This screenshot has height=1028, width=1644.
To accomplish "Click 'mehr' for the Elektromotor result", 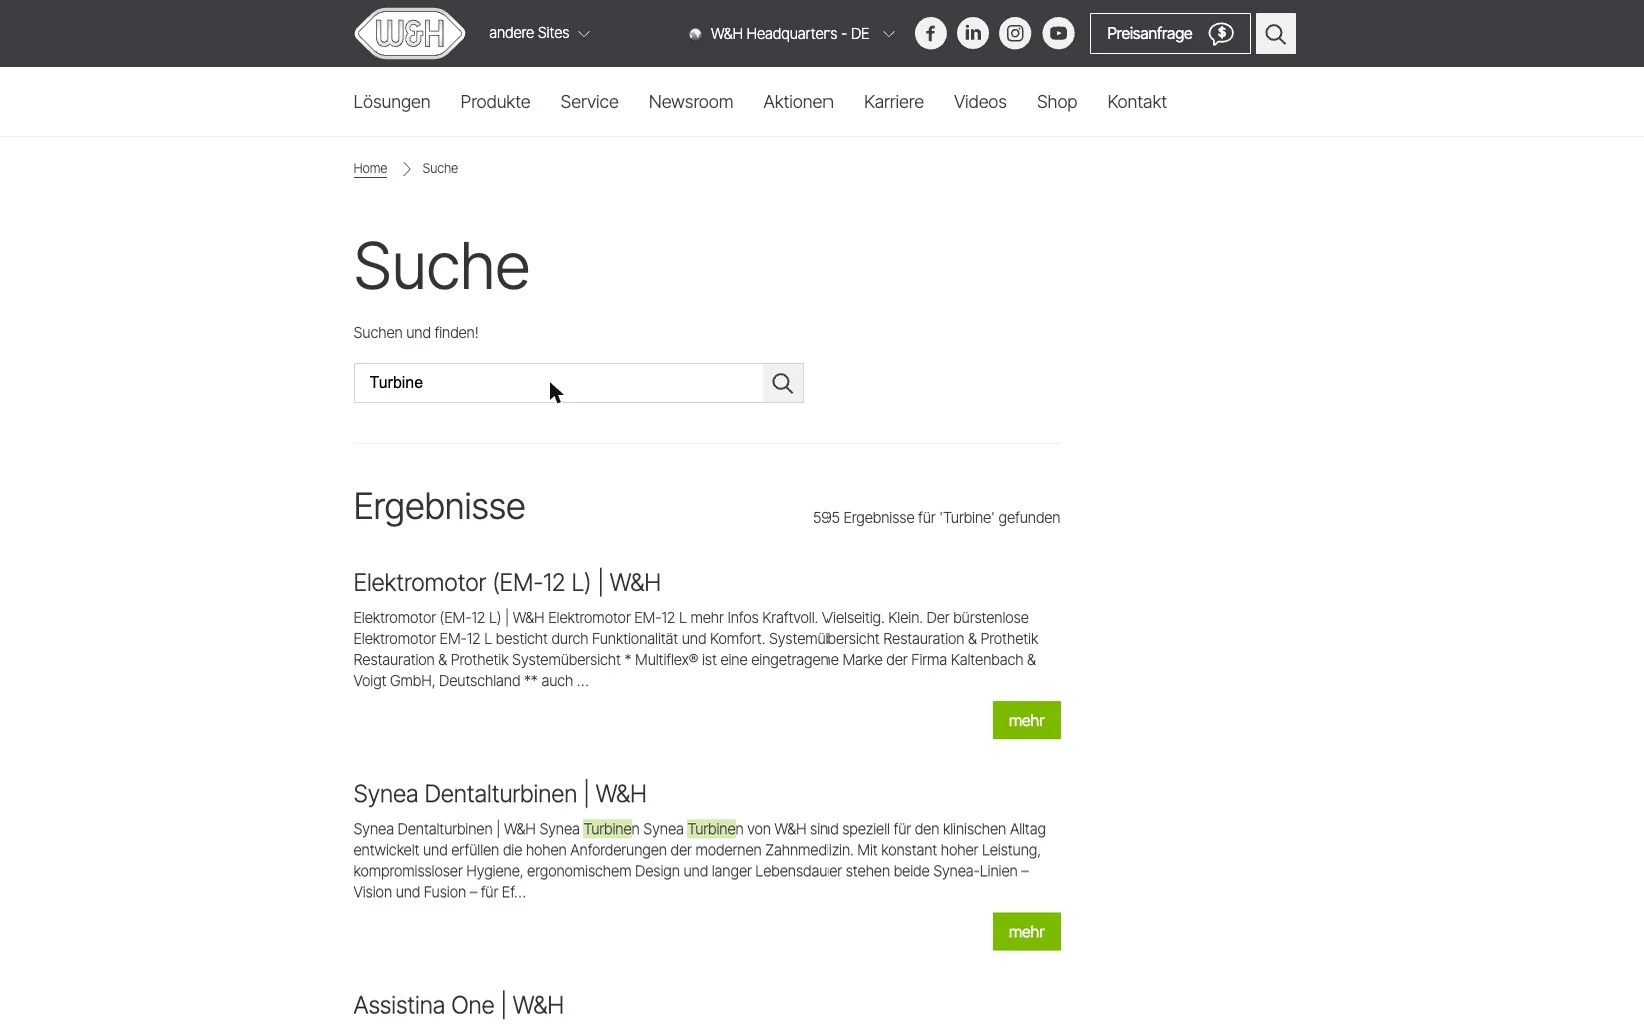I will point(1026,720).
